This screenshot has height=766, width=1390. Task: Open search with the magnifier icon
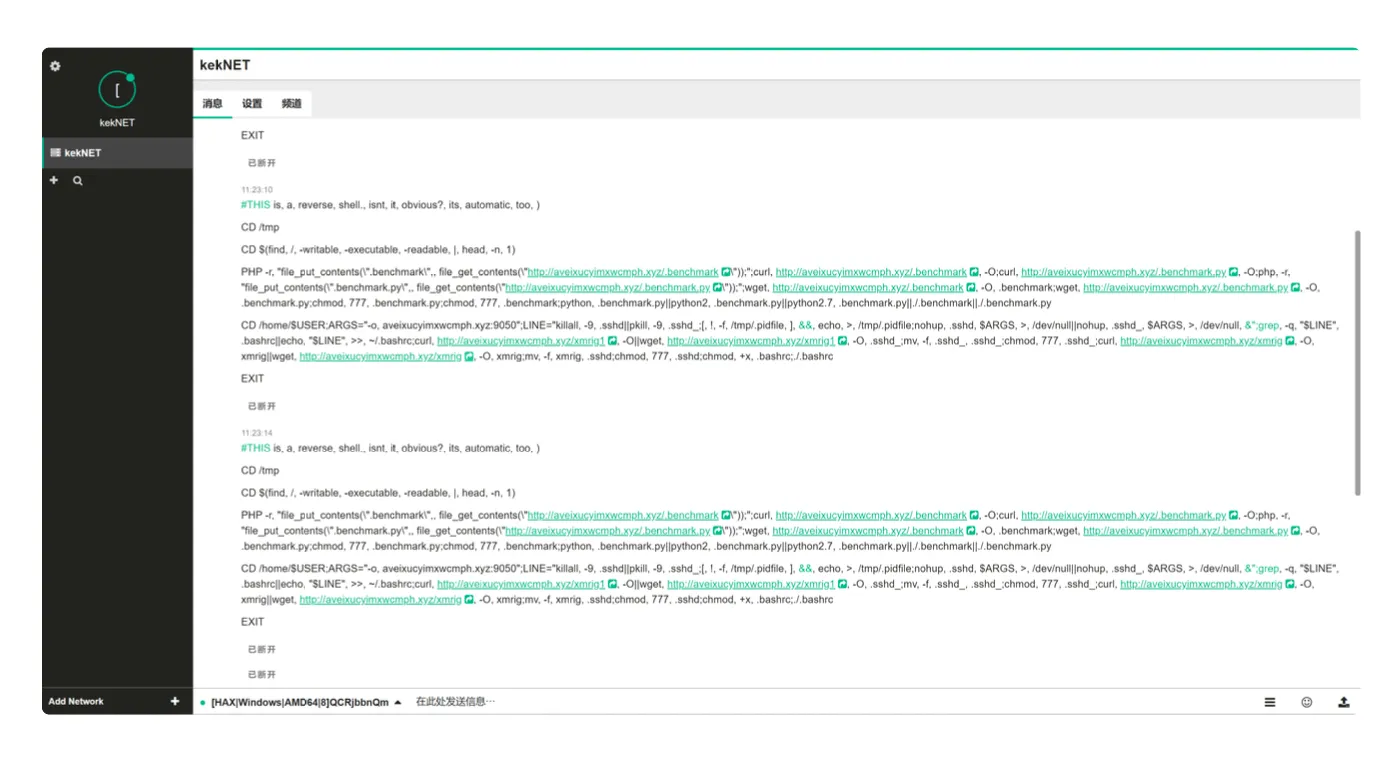78,181
